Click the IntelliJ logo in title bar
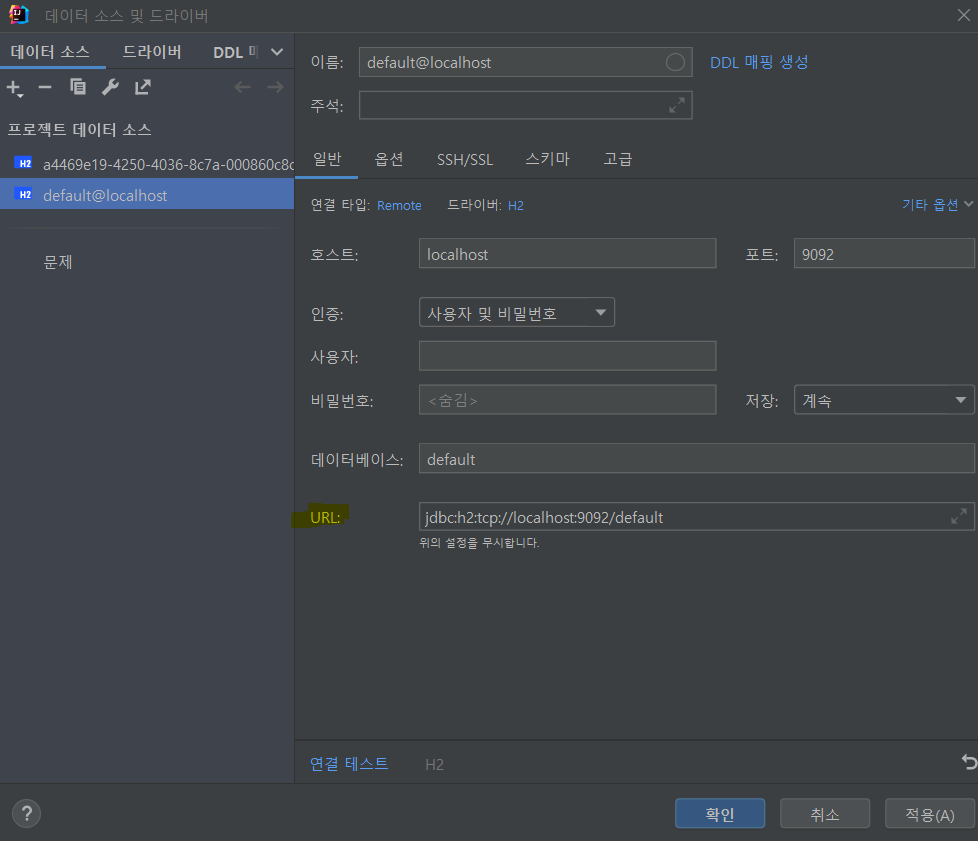 click(x=19, y=14)
